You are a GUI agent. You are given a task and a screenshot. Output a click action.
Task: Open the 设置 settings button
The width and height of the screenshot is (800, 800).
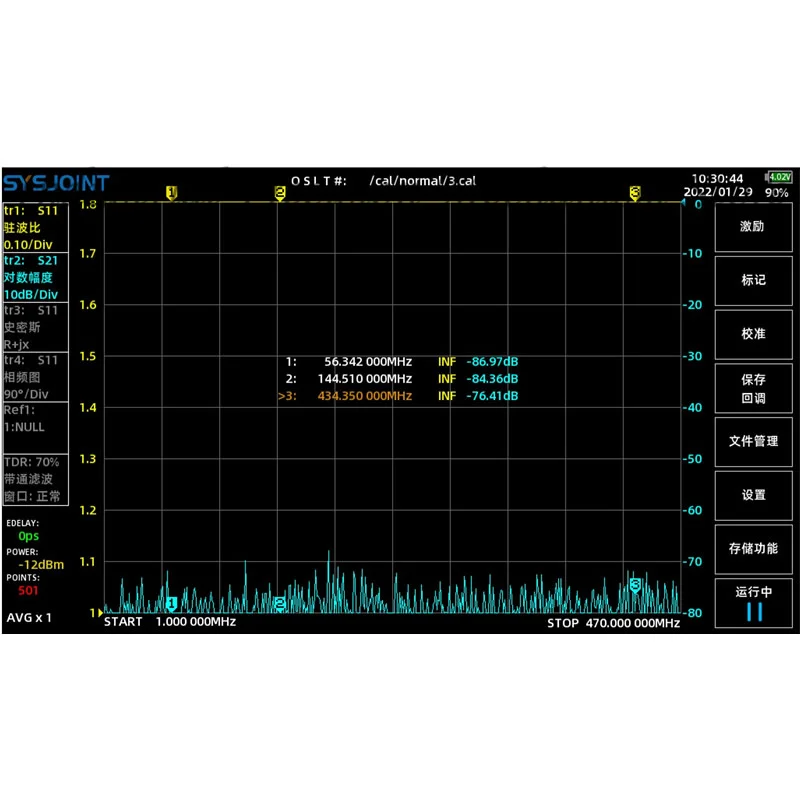[753, 495]
